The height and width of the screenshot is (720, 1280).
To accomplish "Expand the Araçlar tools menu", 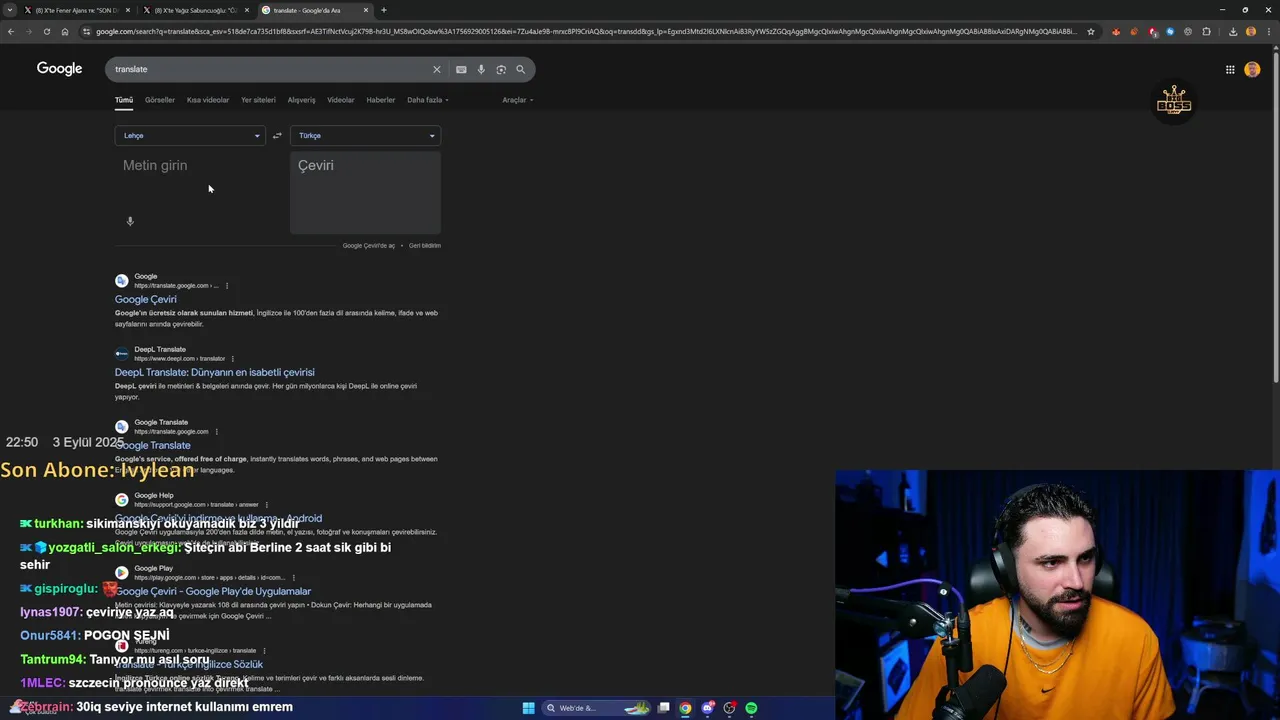I will pos(517,100).
